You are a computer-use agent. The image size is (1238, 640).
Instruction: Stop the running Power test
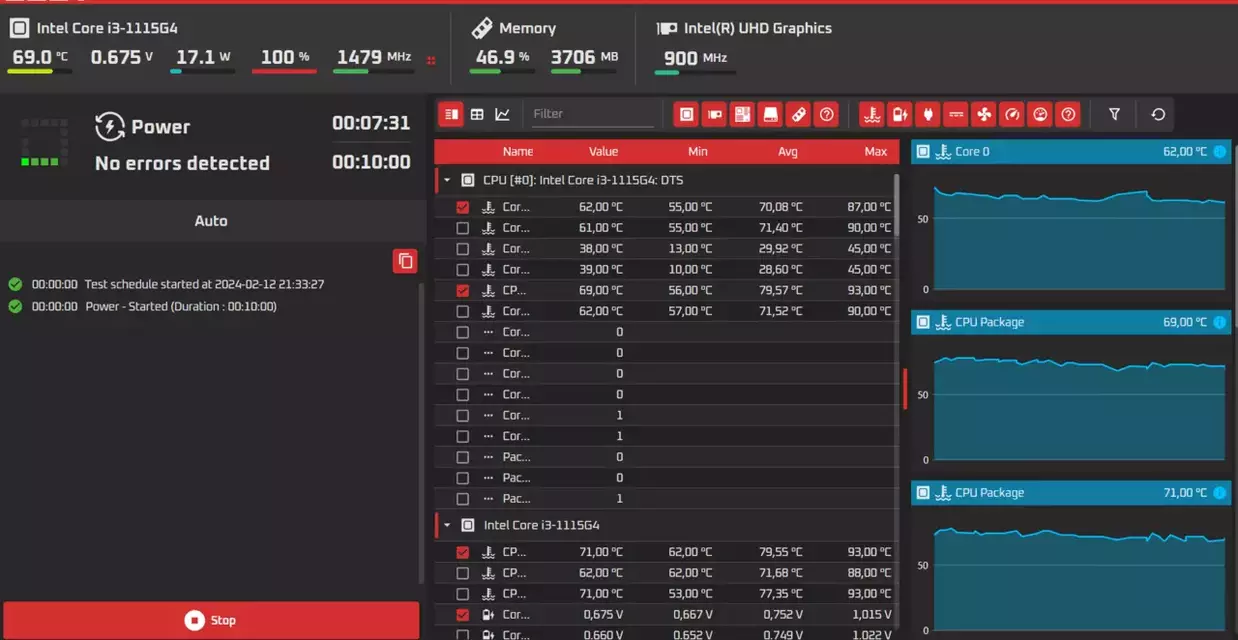click(x=211, y=620)
